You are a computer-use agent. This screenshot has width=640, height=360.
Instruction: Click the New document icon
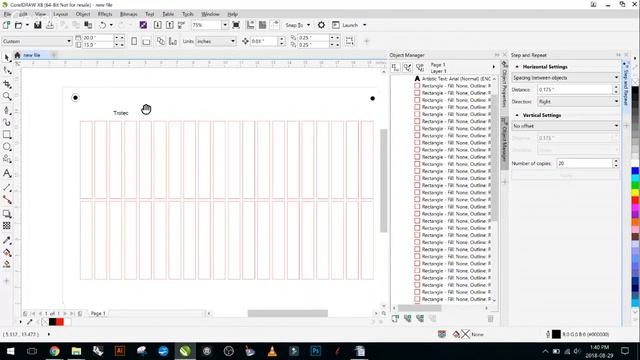tap(7, 25)
